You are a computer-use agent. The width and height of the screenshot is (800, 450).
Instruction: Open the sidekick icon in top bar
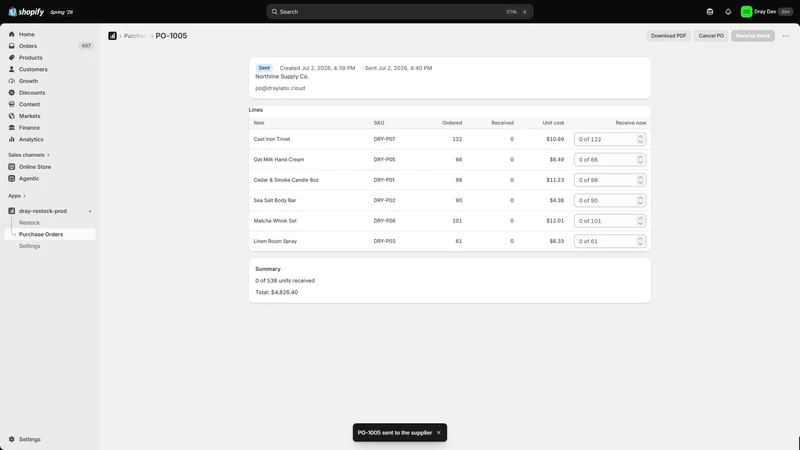tap(710, 12)
